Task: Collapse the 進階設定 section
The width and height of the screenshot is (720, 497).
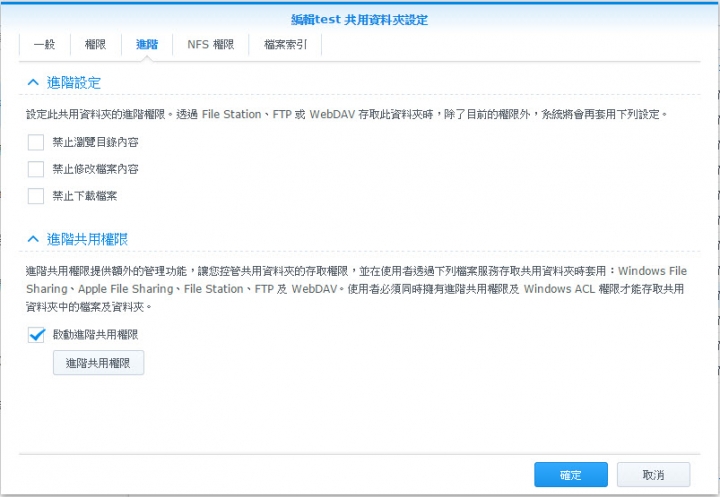Action: (33, 83)
